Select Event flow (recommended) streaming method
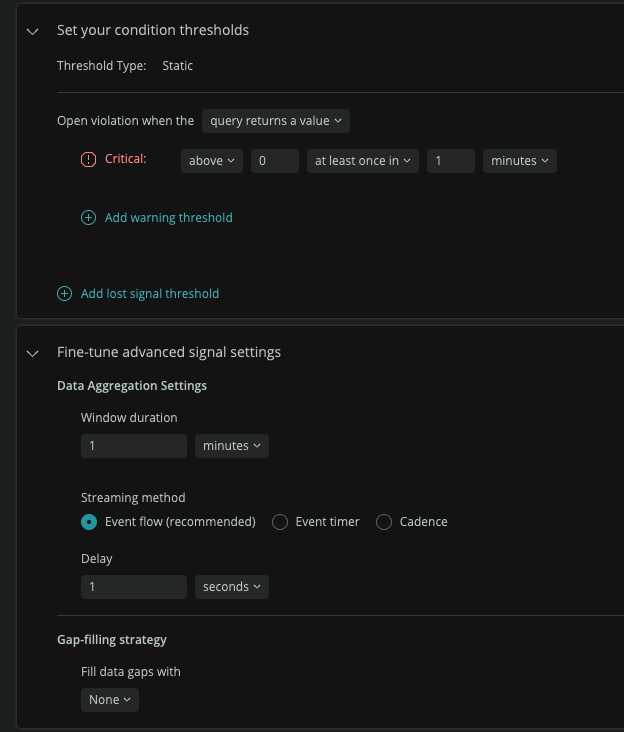624x732 pixels. point(89,522)
